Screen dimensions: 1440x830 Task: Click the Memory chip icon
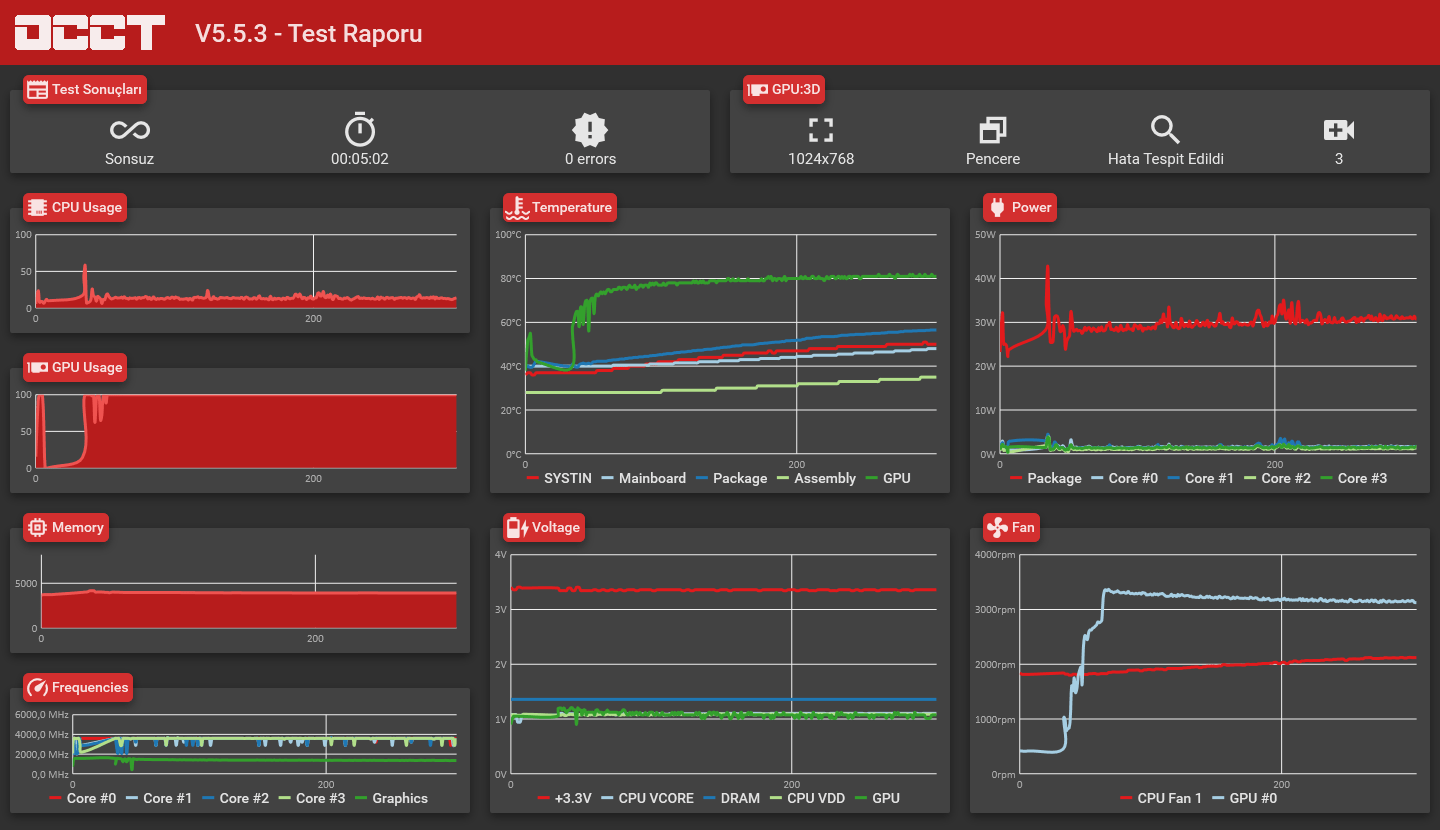(x=37, y=527)
